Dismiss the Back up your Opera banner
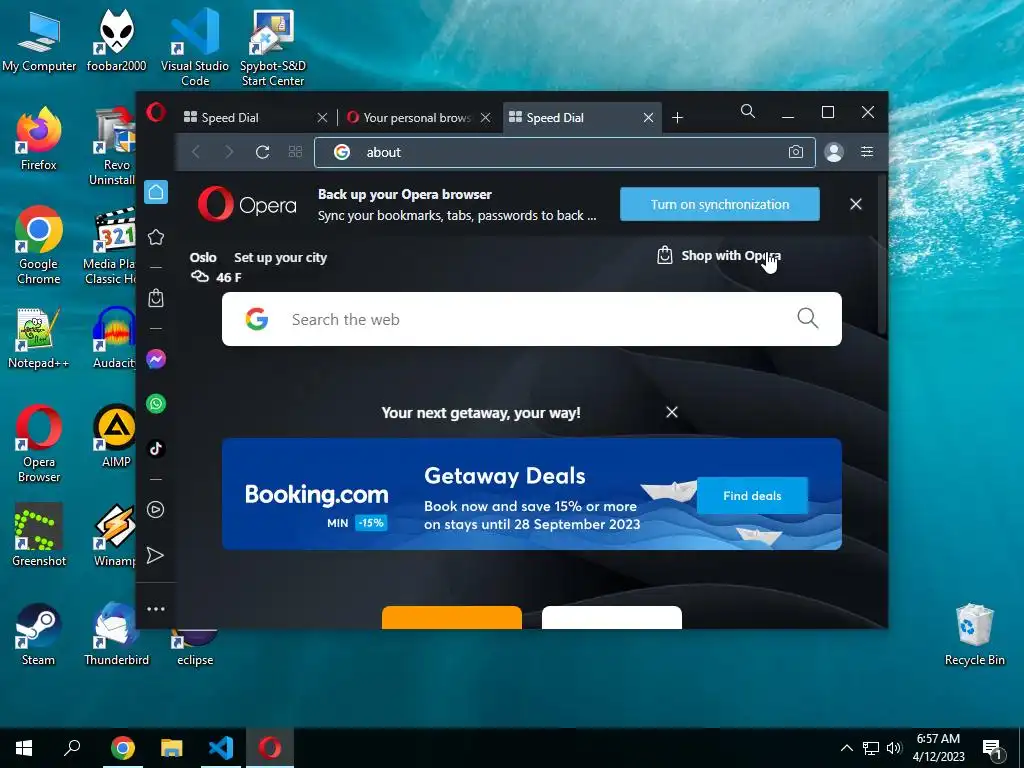The width and height of the screenshot is (1024, 768). (856, 204)
